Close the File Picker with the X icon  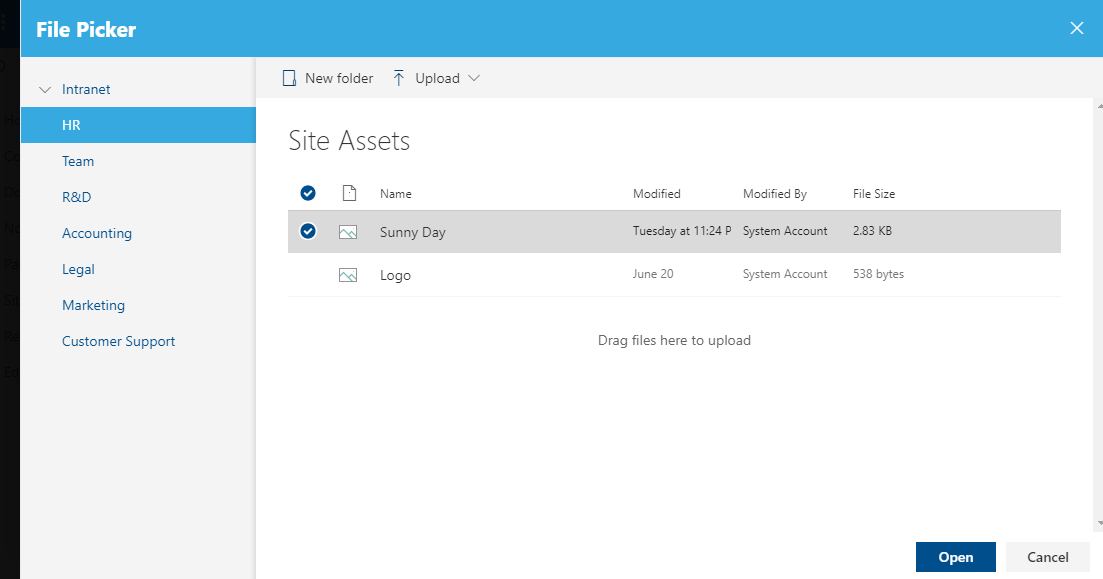point(1077,28)
